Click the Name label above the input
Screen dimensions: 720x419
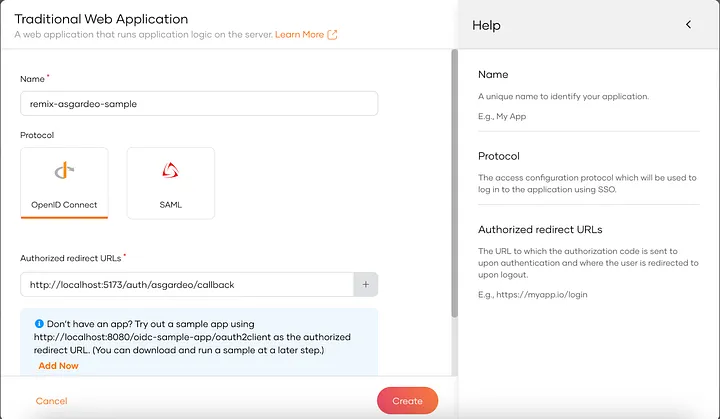click(32, 79)
